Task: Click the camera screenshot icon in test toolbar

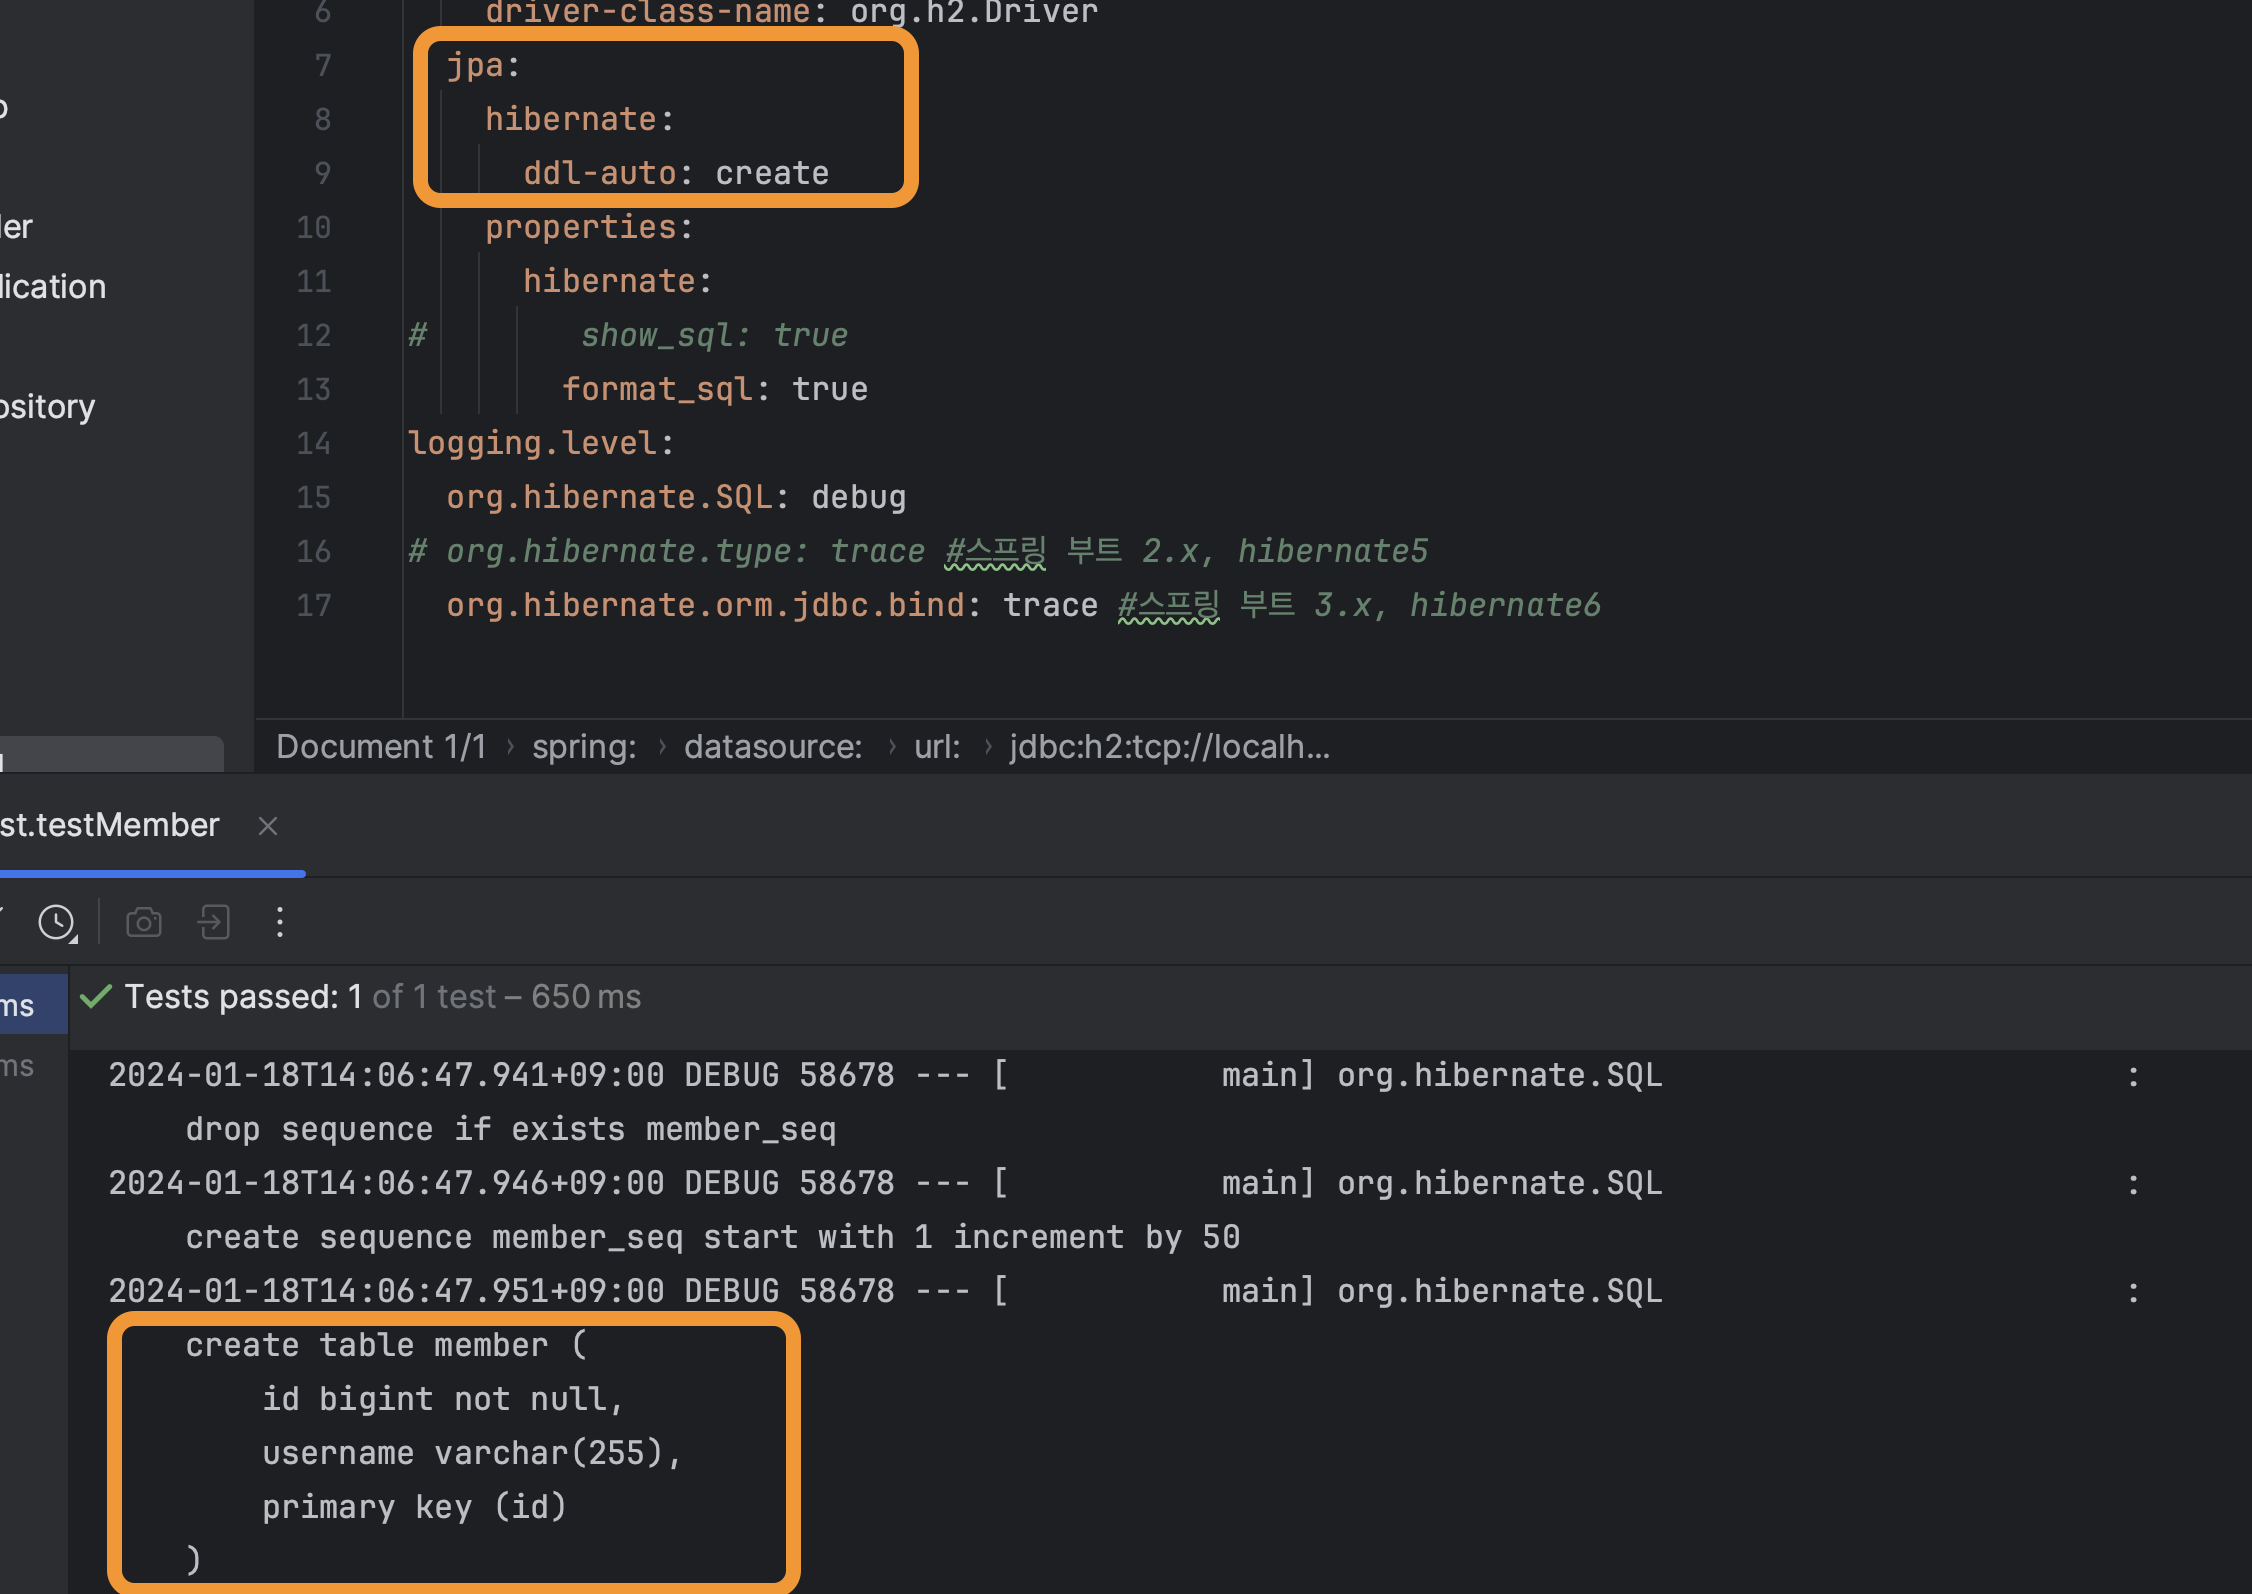Action: click(x=144, y=922)
